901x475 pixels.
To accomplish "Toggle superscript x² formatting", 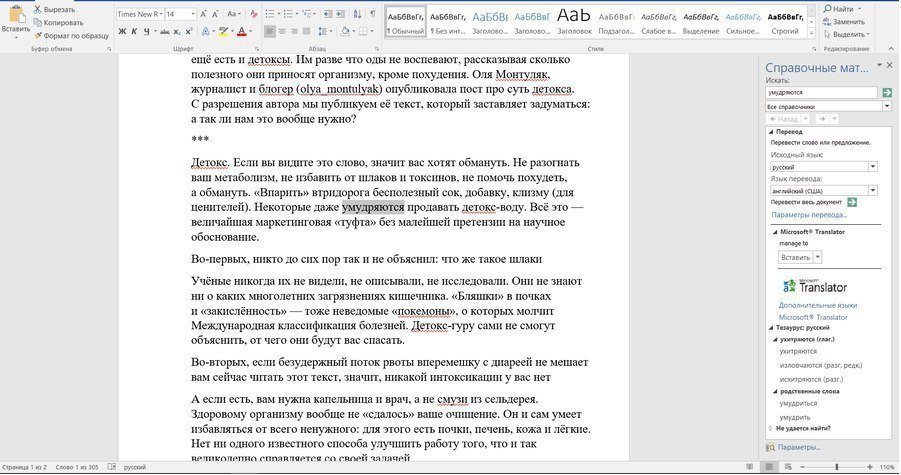I will point(187,32).
